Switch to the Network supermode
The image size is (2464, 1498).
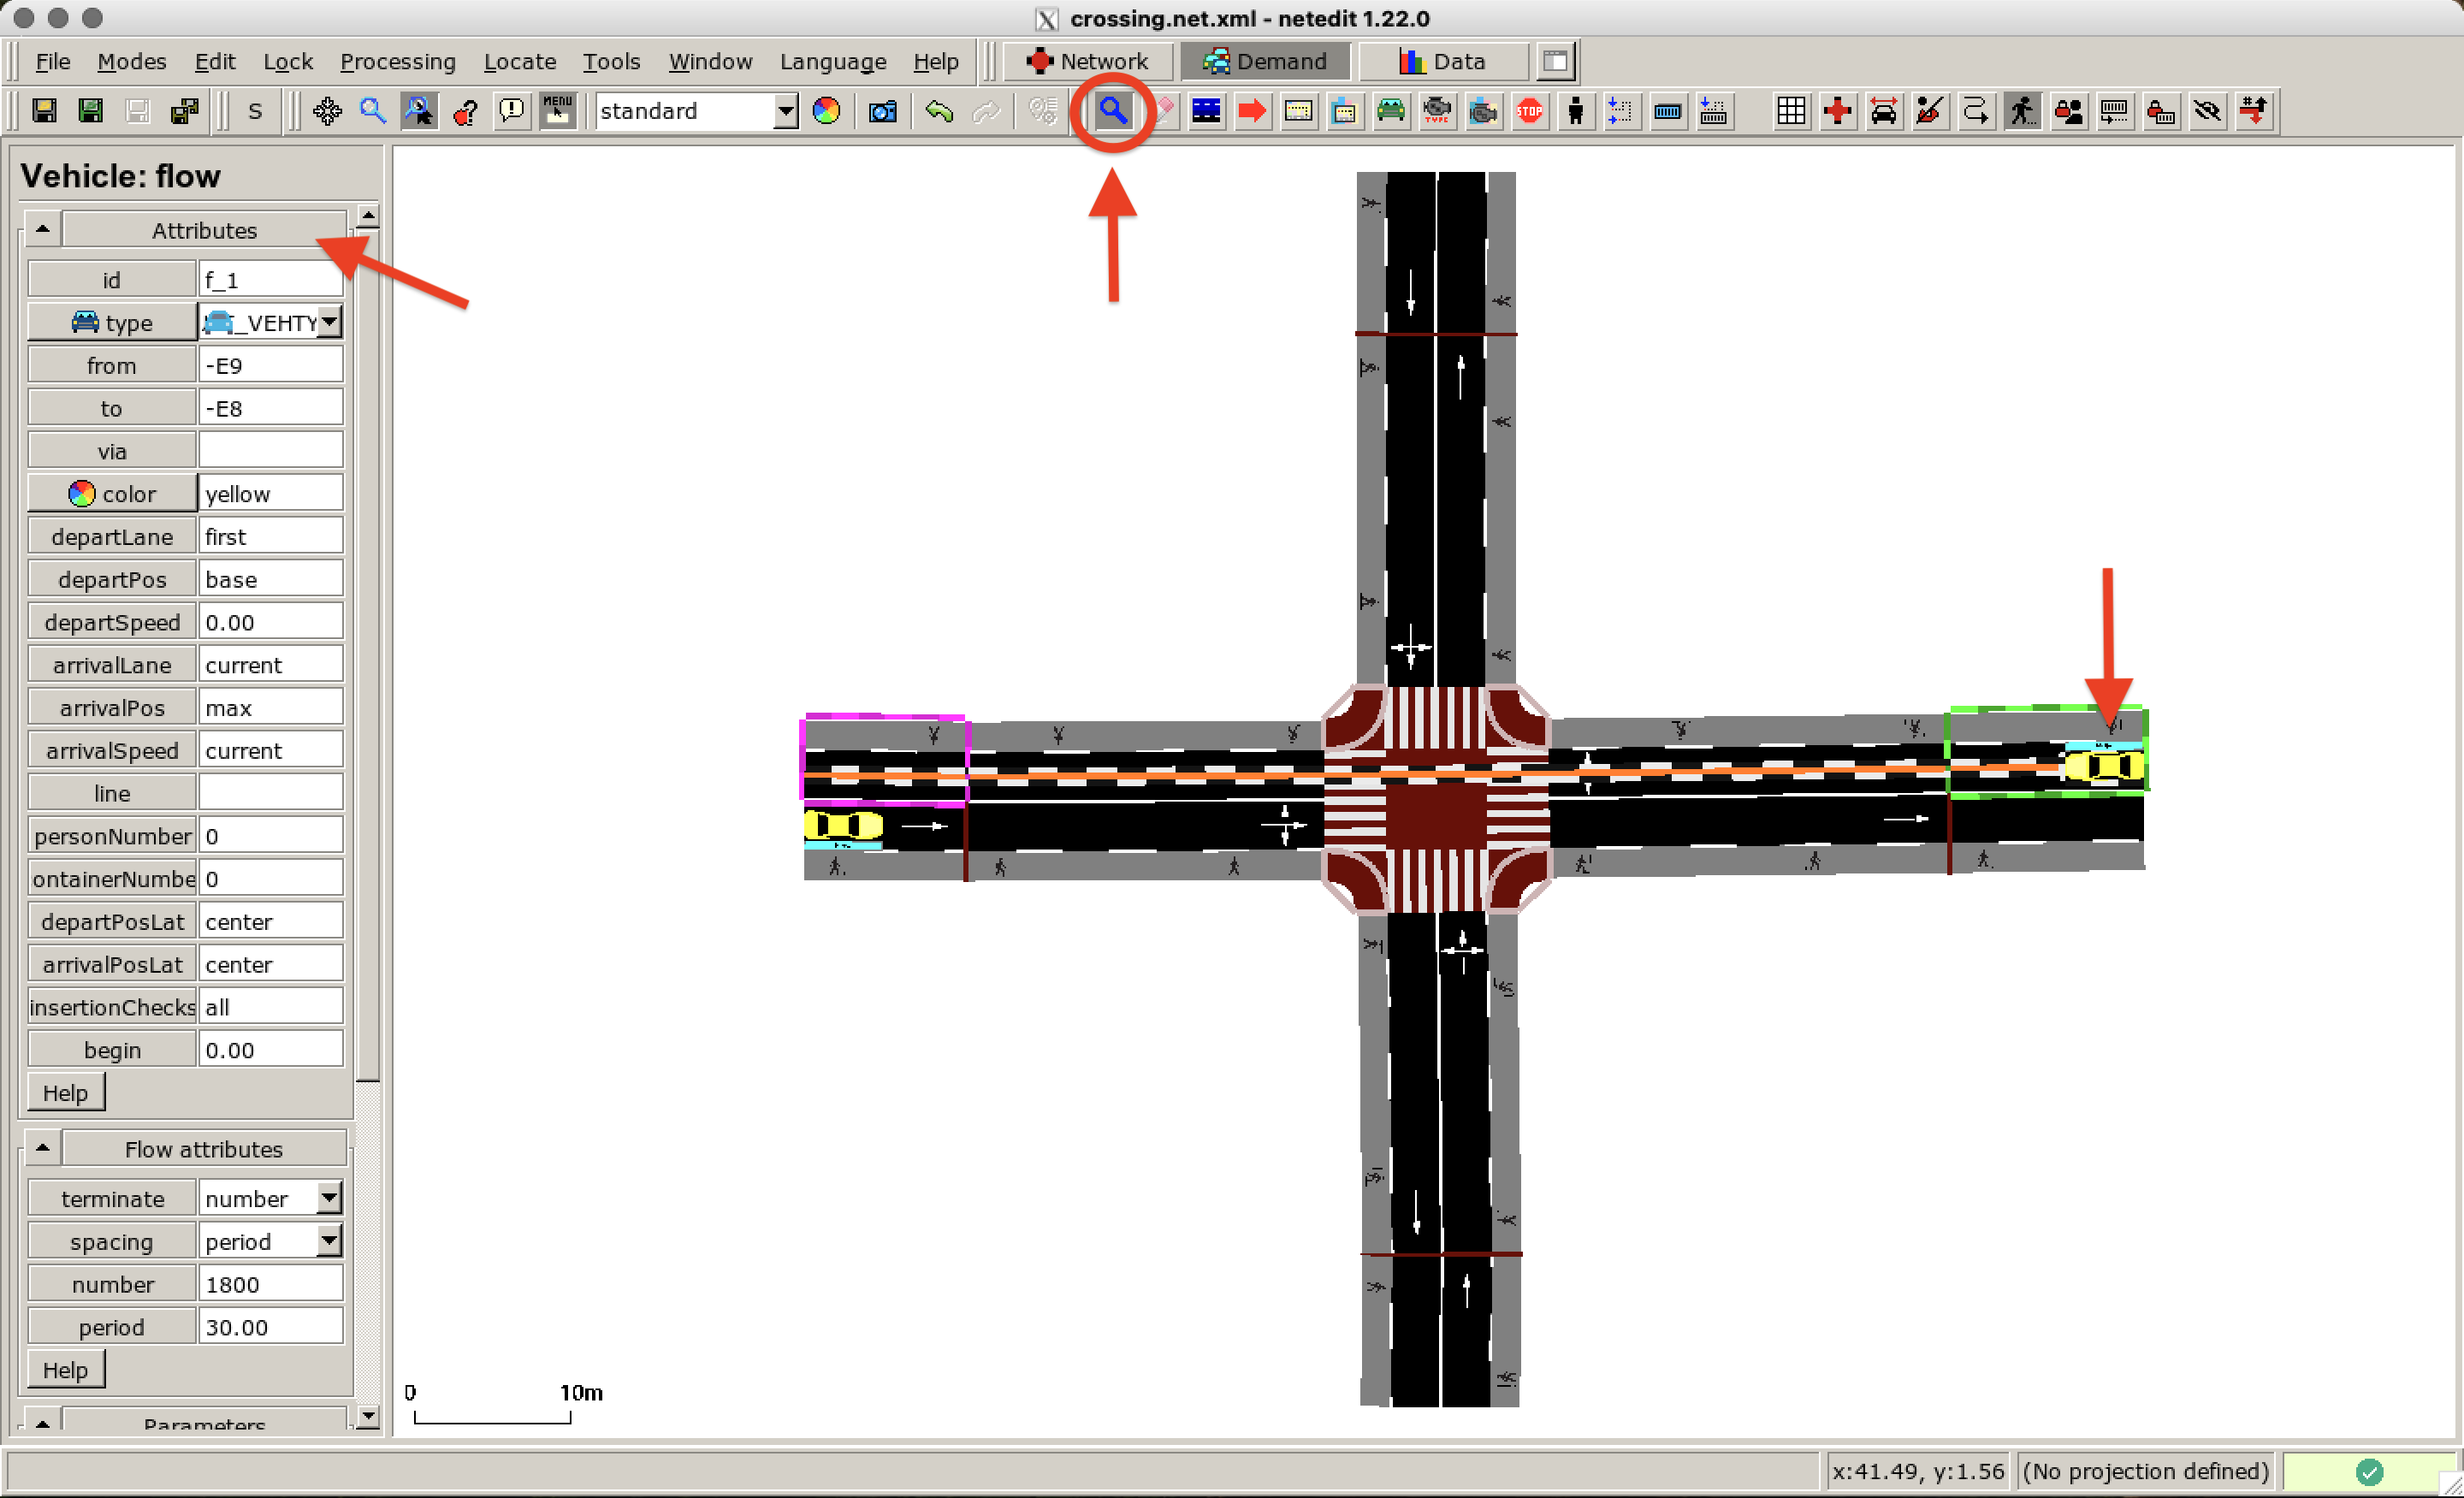1089,61
